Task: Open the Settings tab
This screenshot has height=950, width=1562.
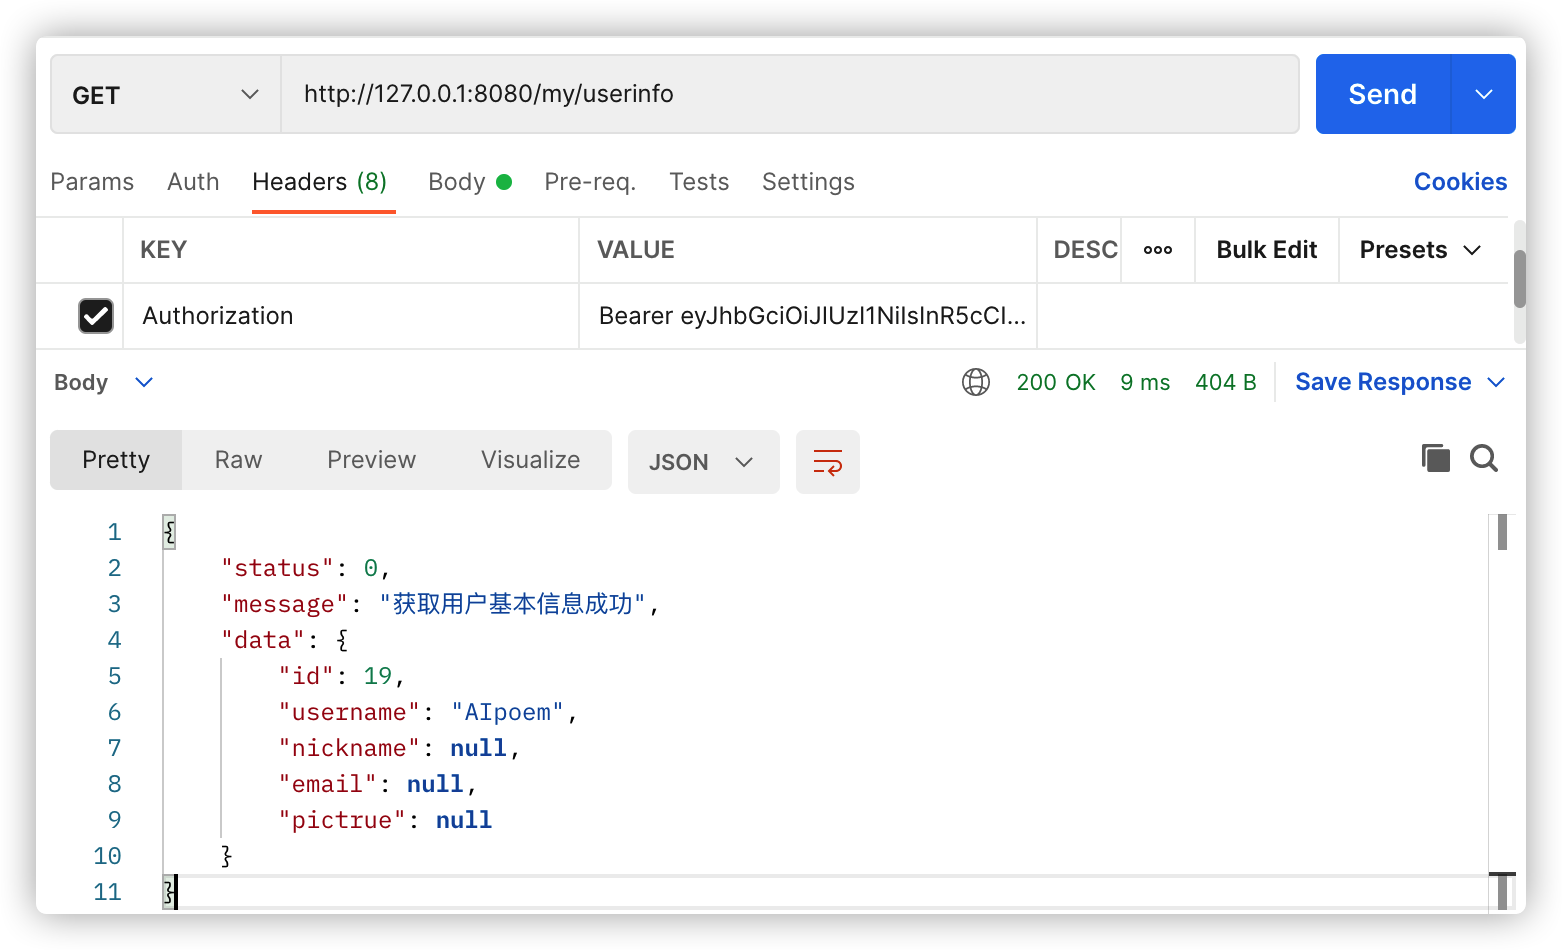Action: [x=808, y=182]
